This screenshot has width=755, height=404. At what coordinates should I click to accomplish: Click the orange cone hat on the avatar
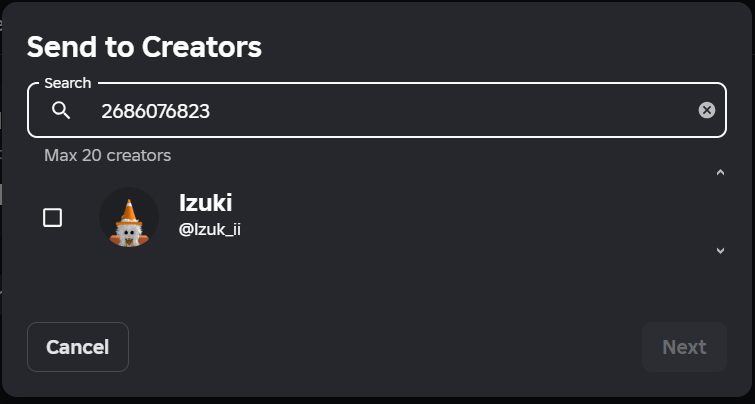point(129,212)
